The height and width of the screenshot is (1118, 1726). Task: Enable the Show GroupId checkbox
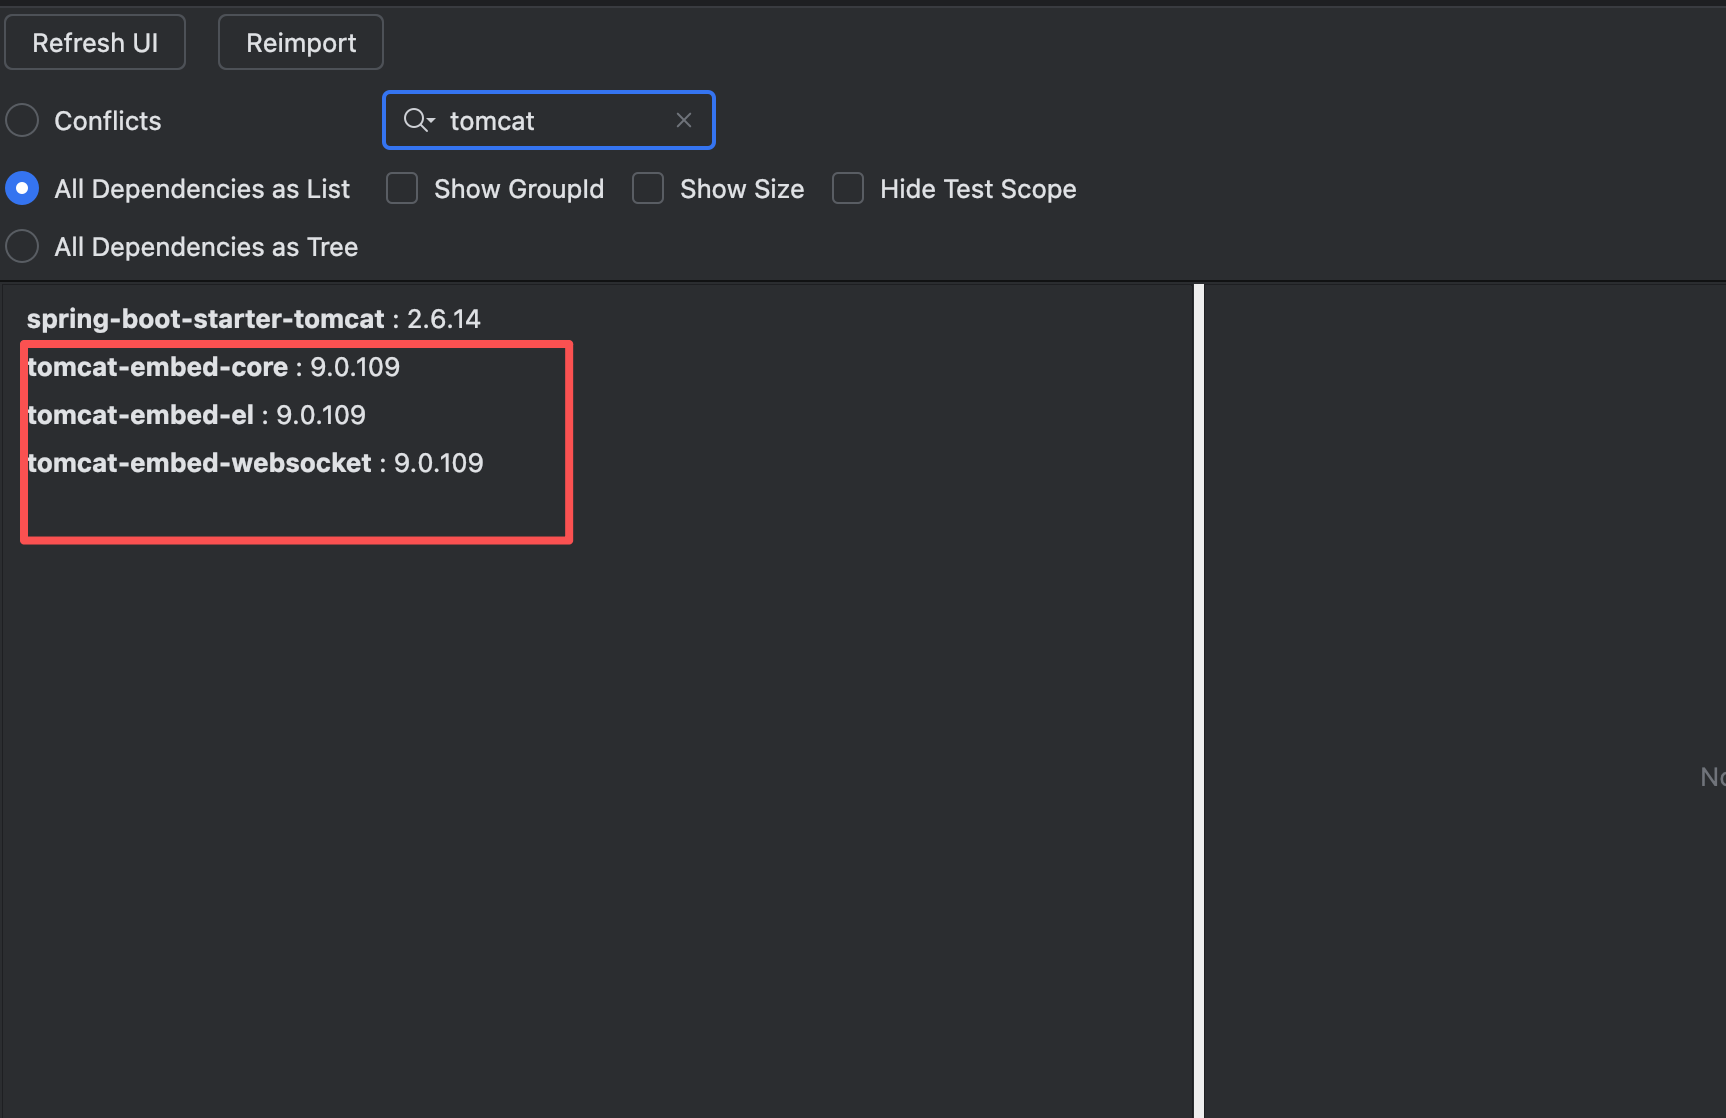[402, 189]
